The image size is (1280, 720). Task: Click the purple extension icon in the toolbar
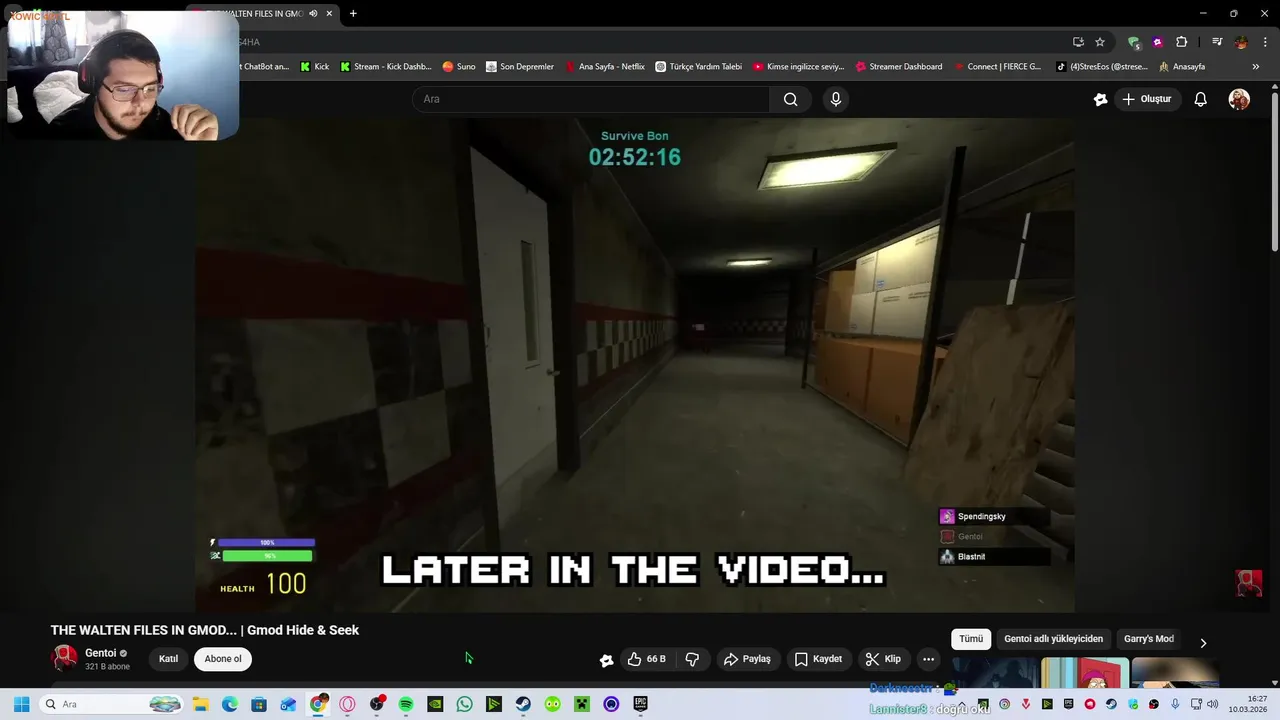coord(1158,42)
